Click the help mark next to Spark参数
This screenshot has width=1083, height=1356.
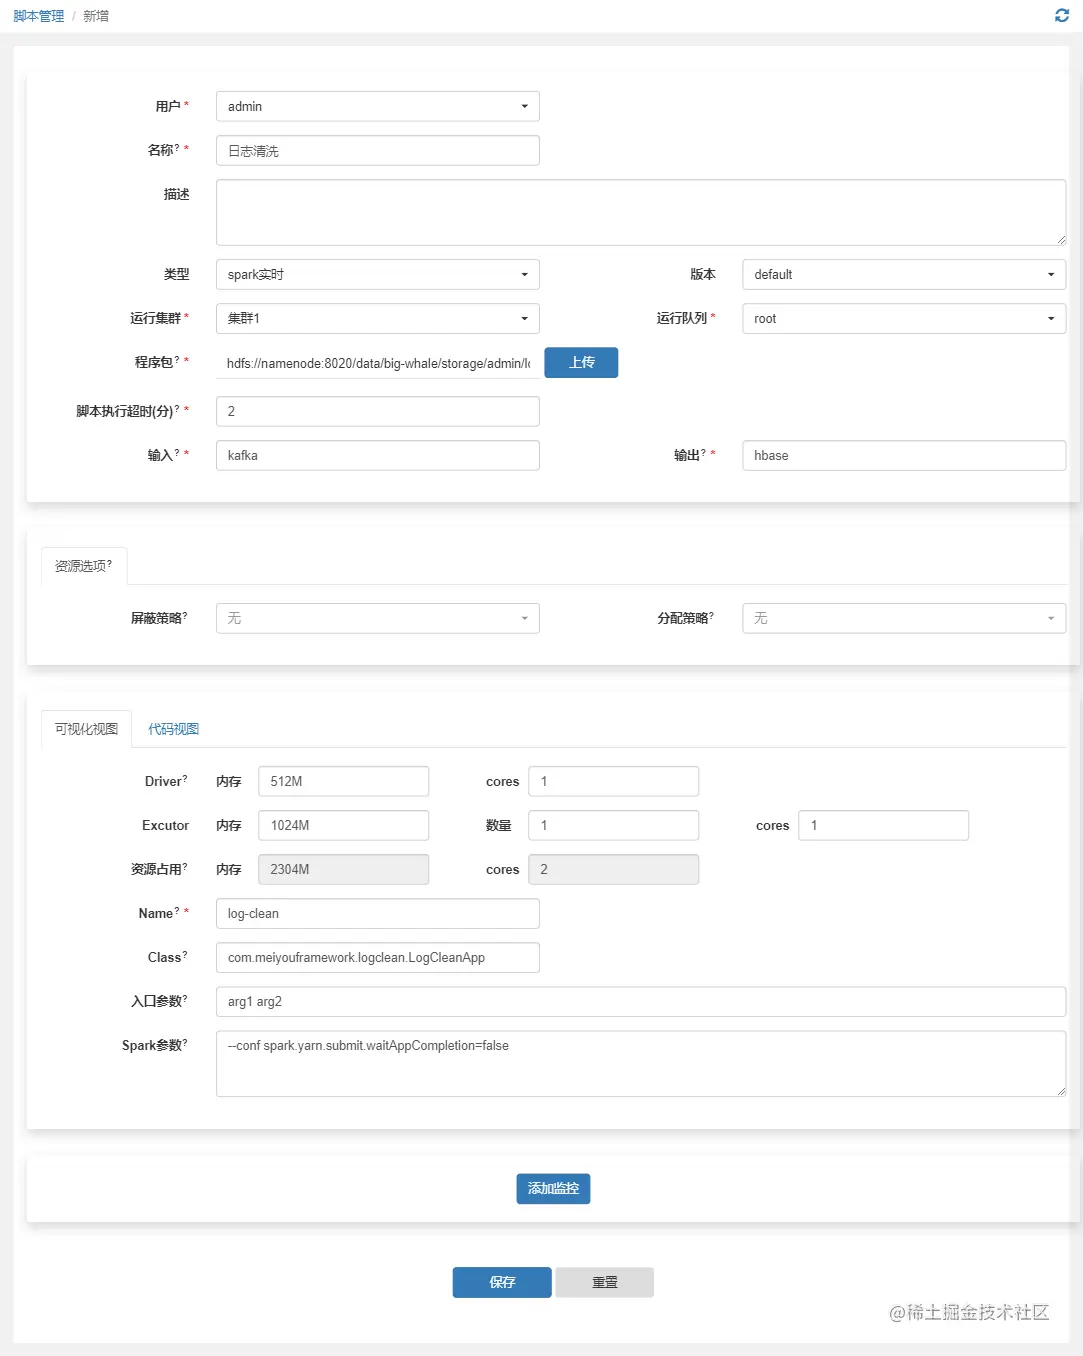pos(185,1042)
